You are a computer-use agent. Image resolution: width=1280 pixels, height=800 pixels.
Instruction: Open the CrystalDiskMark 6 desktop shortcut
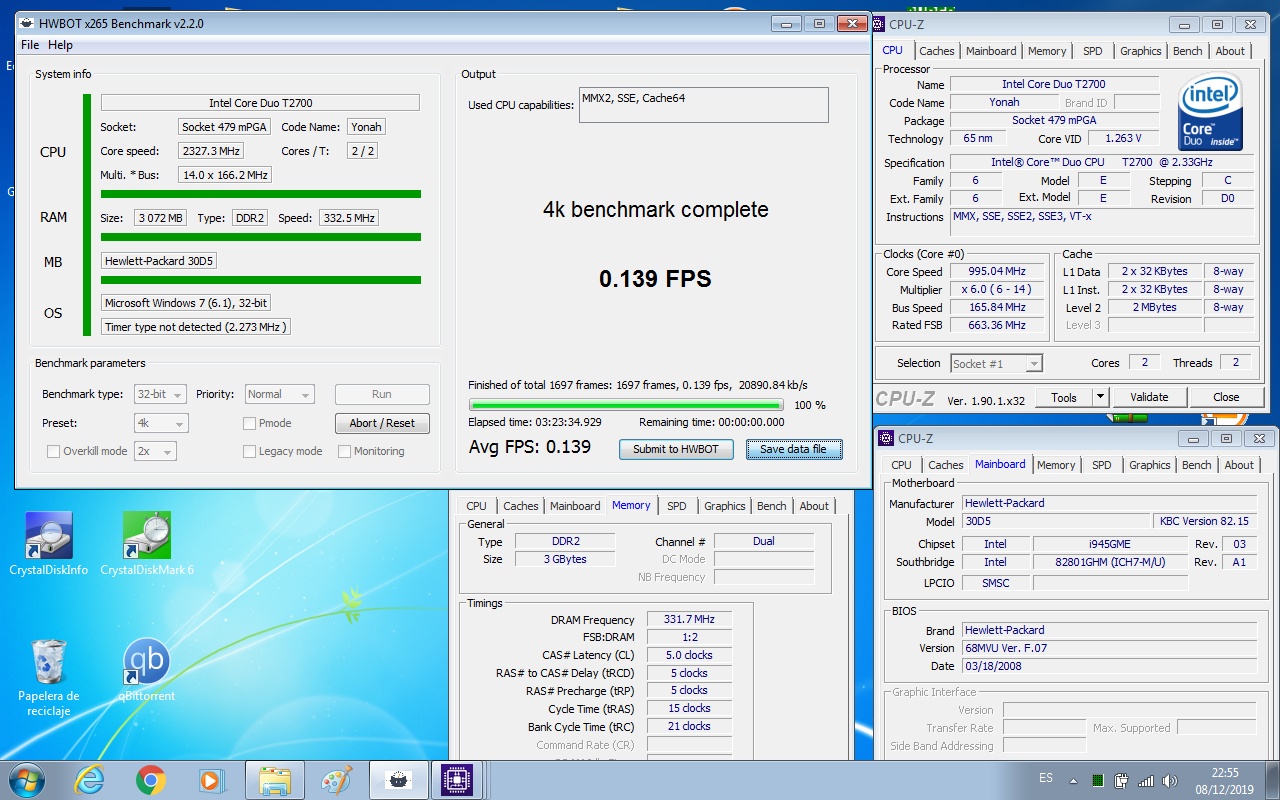tap(147, 544)
